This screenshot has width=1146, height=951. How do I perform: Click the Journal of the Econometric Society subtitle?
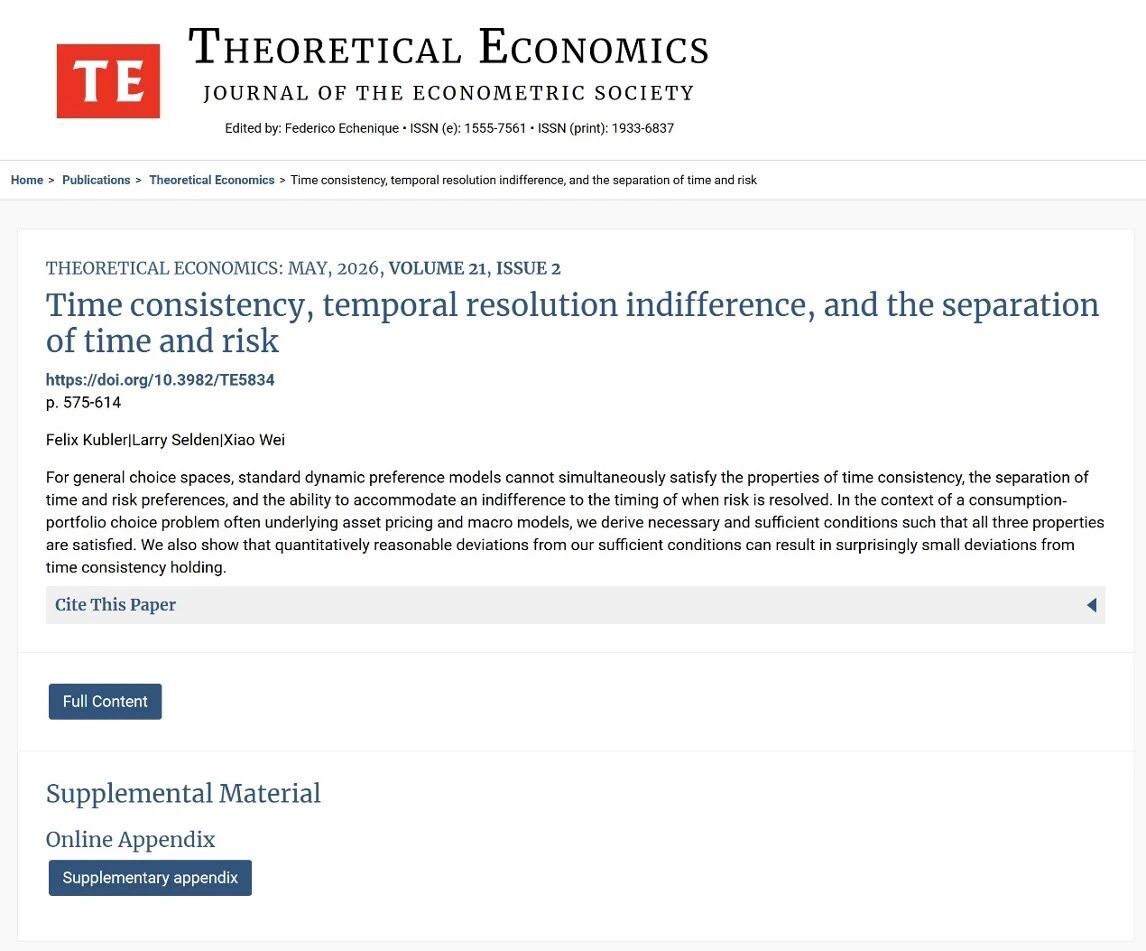[449, 94]
